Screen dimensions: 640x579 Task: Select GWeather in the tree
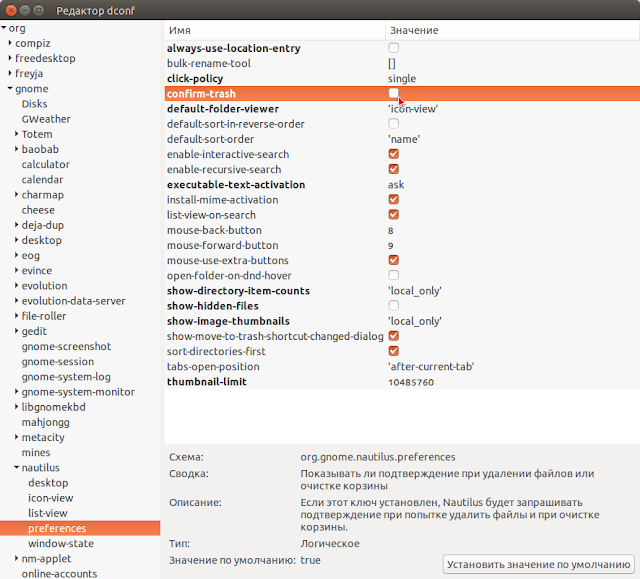[x=46, y=119]
